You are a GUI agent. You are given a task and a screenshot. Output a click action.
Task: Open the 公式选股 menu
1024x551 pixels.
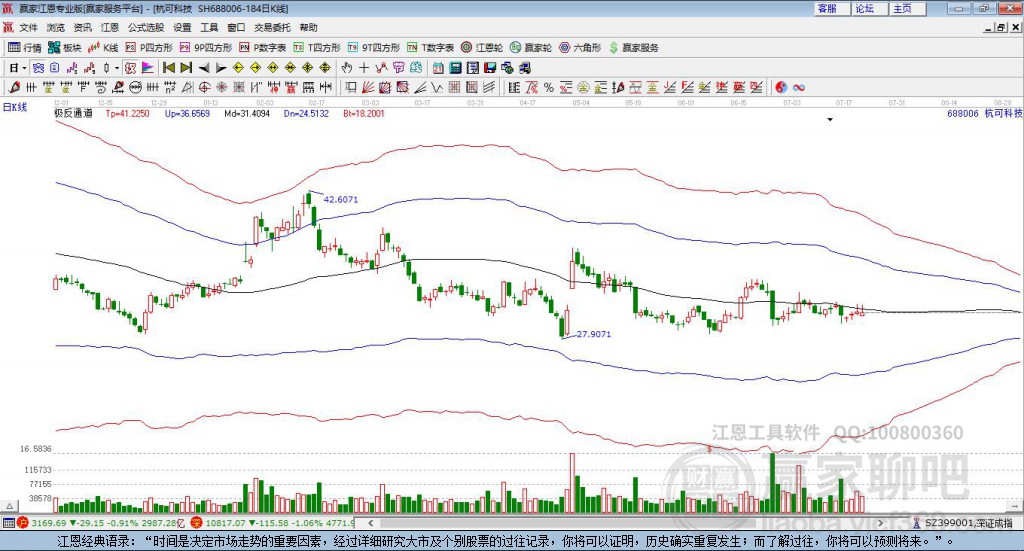[x=146, y=27]
